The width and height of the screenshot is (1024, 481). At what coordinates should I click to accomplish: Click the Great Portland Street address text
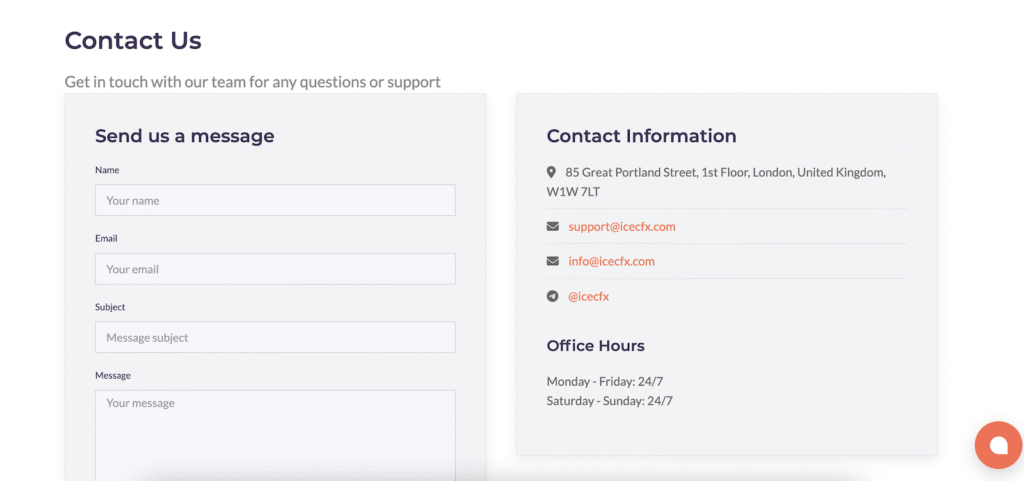tap(716, 182)
